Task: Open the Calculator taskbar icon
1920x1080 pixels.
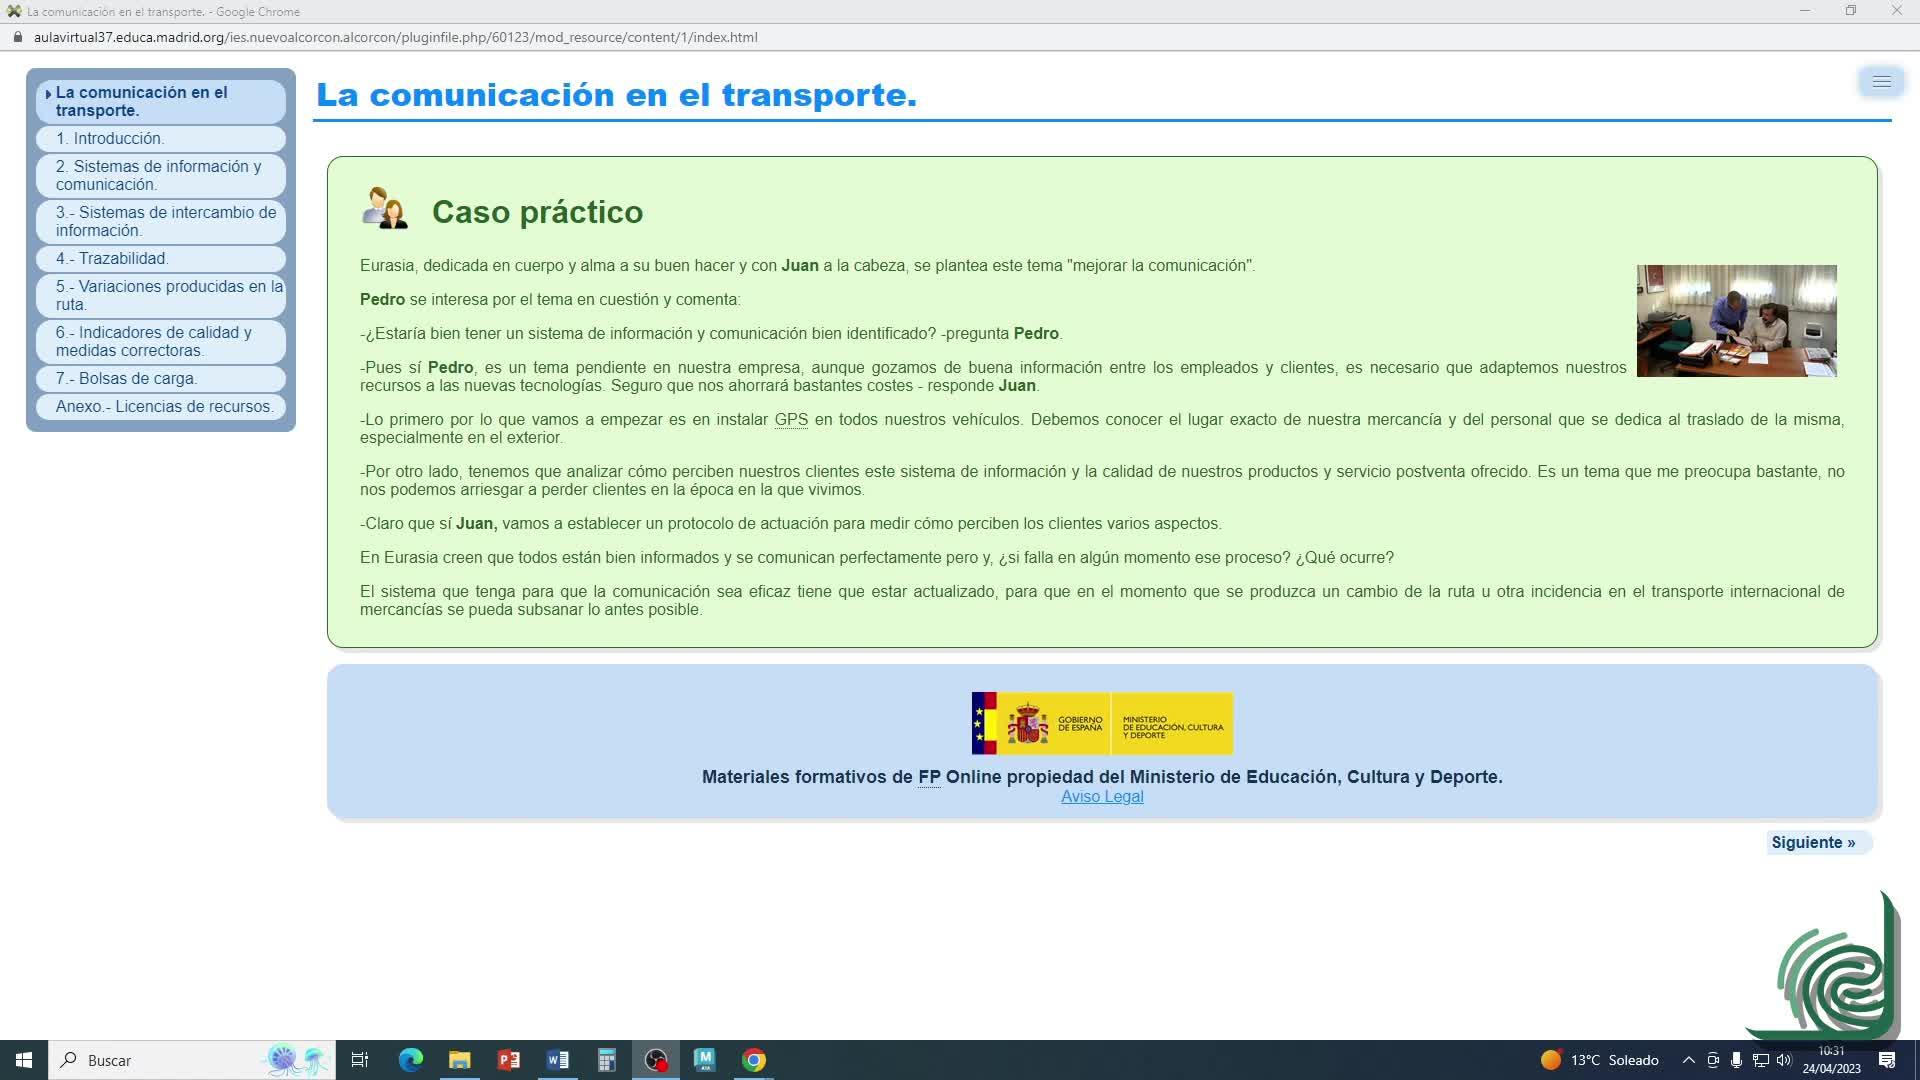Action: point(607,1060)
